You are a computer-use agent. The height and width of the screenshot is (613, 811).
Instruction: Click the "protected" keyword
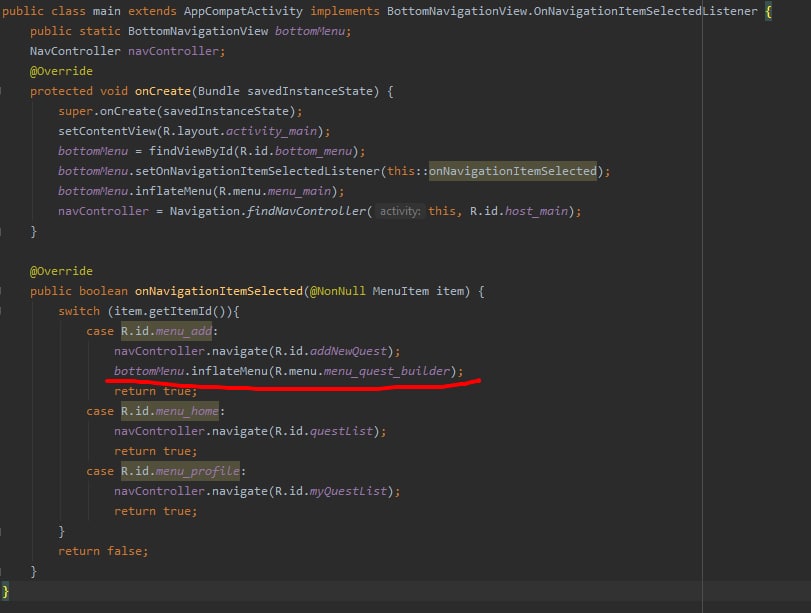click(x=61, y=91)
